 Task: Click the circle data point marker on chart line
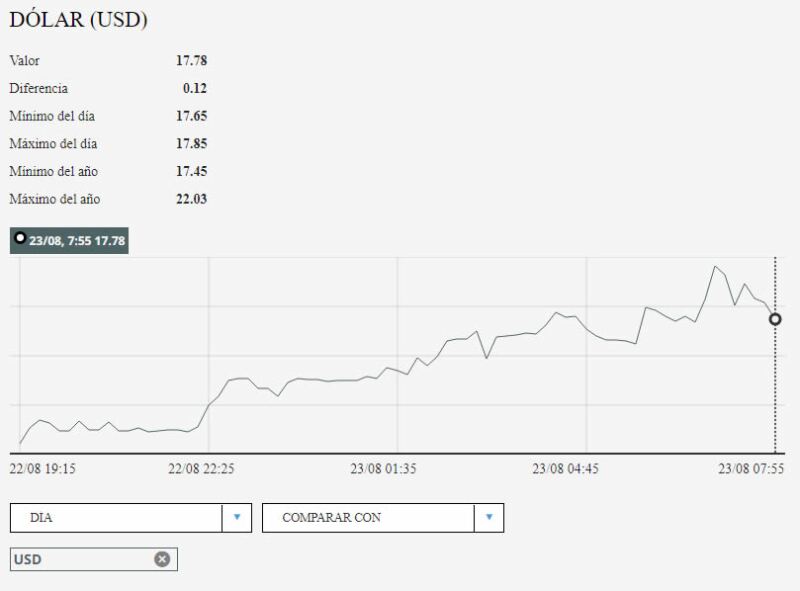[775, 319]
